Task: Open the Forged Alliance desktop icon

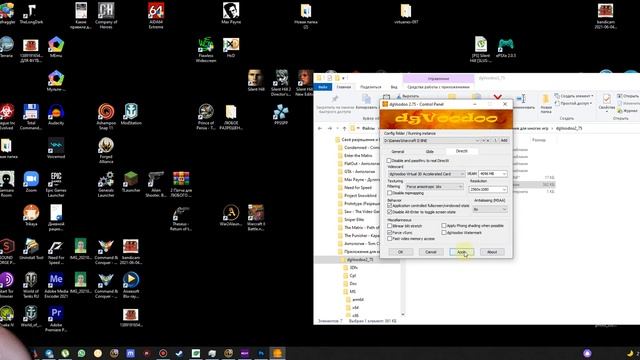Action: 106,150
